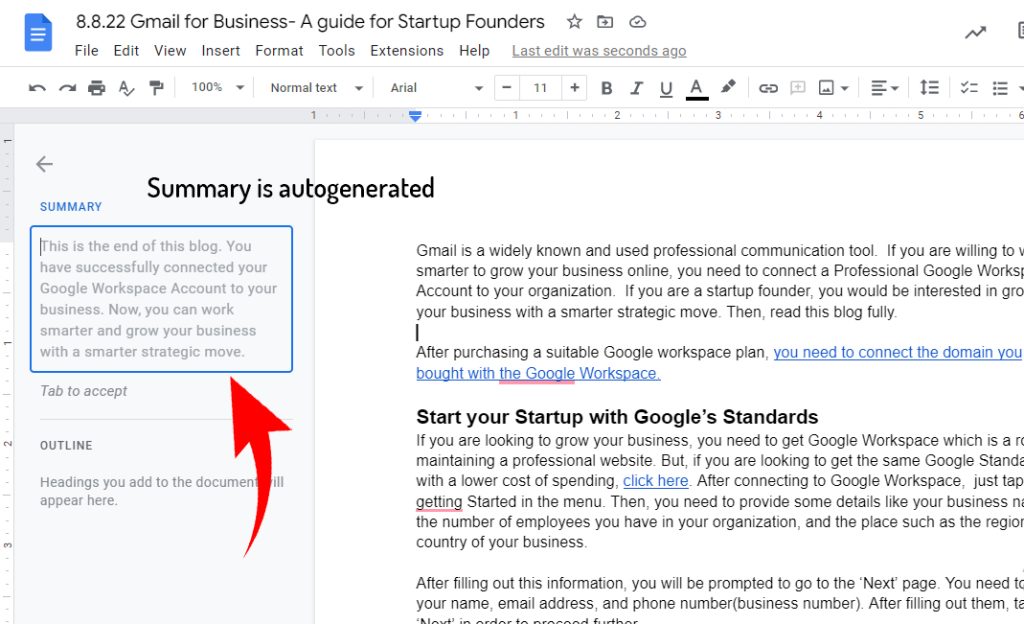The image size is (1024, 624).
Task: Open the Arial font dropdown
Action: tap(436, 87)
